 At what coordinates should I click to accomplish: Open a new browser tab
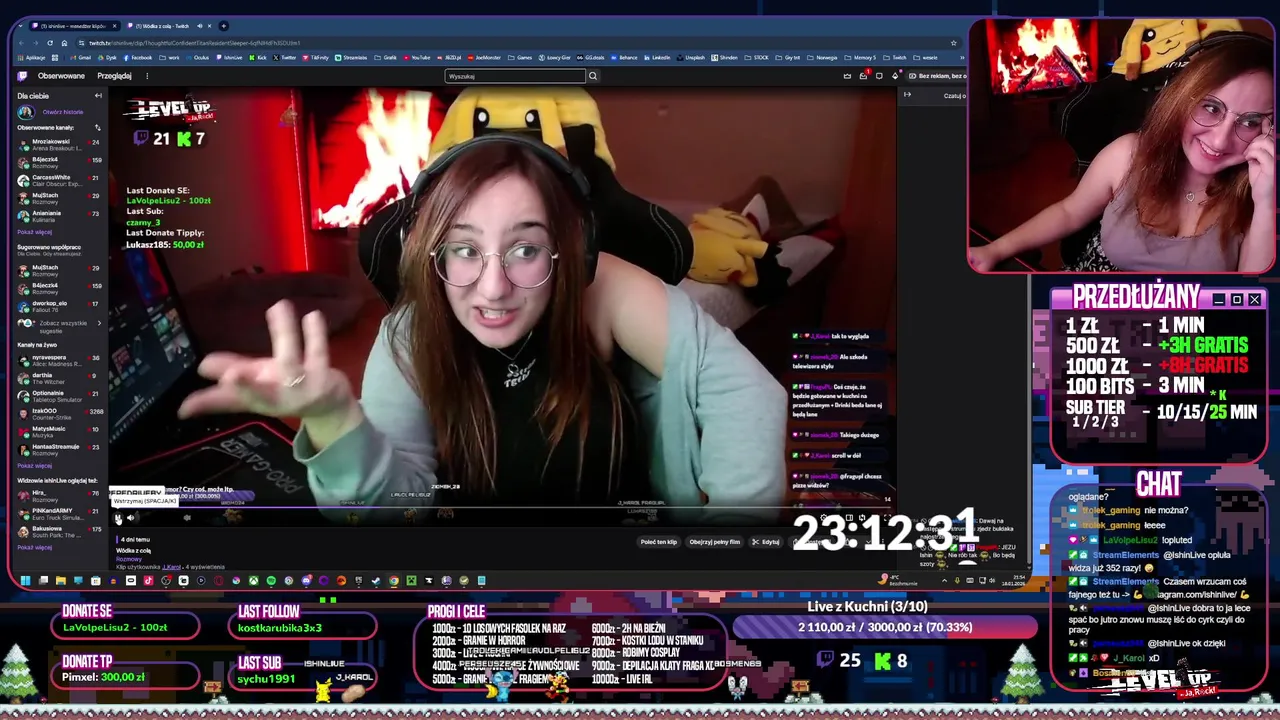tap(224, 25)
